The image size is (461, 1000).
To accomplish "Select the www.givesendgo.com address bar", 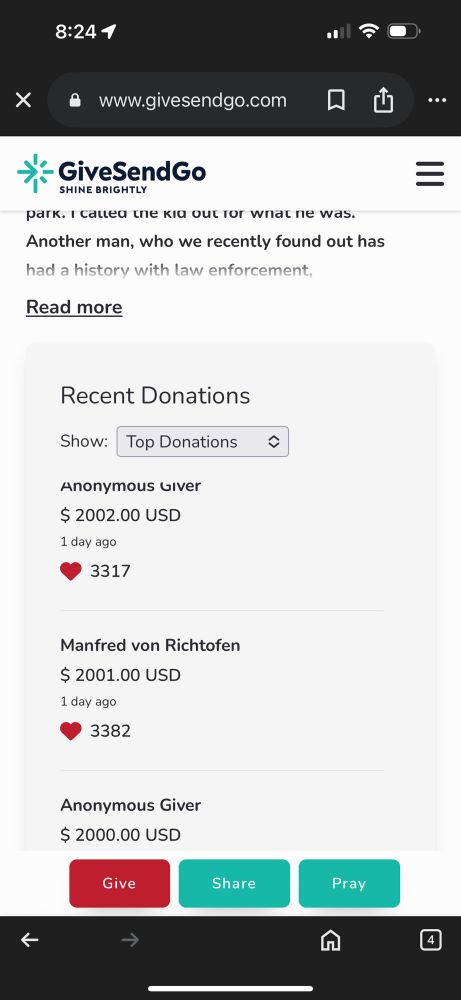I will click(193, 100).
